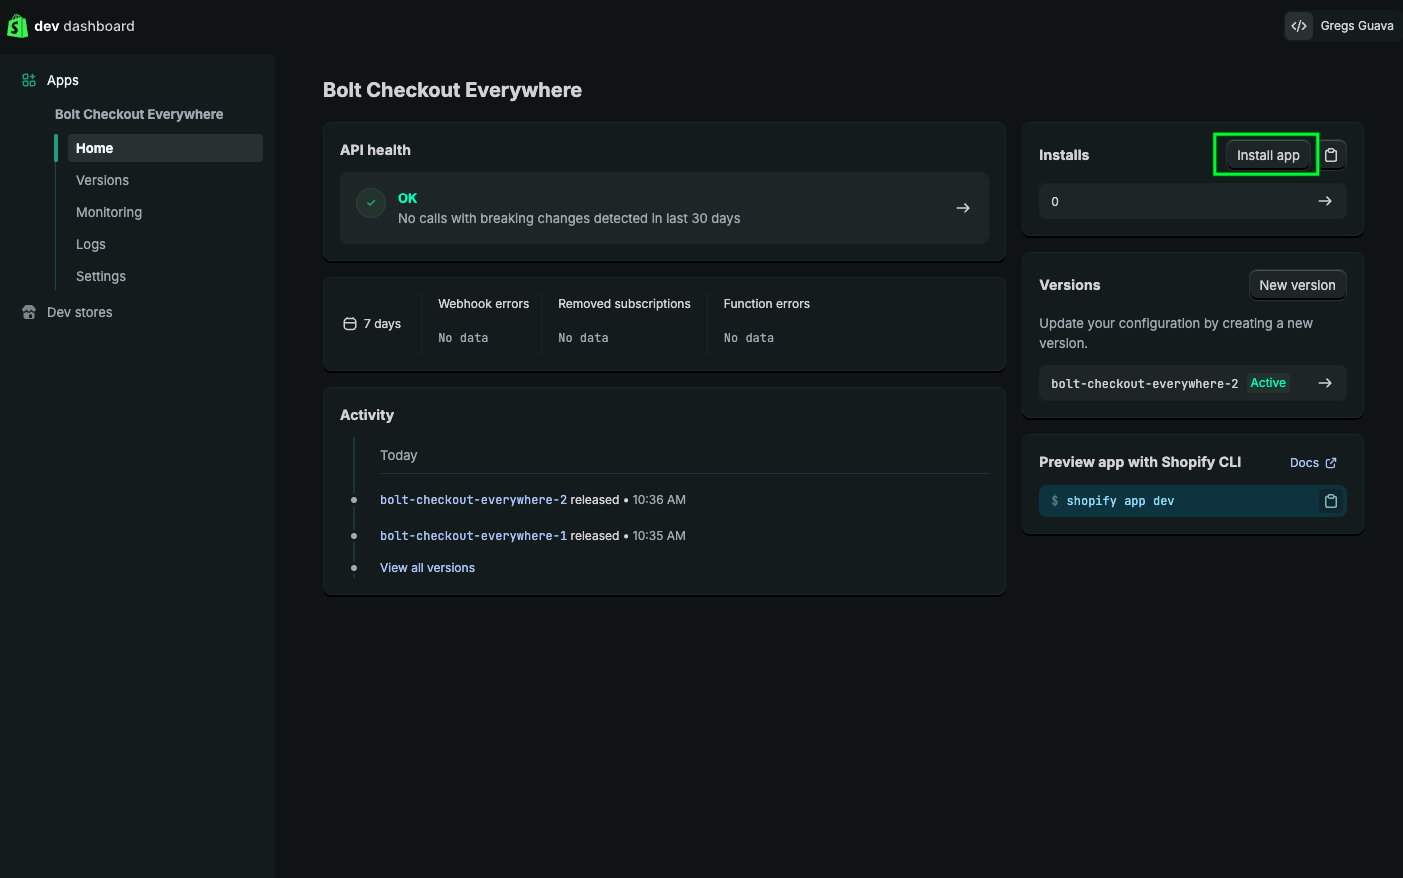Open the 7 days date range selector

click(373, 324)
